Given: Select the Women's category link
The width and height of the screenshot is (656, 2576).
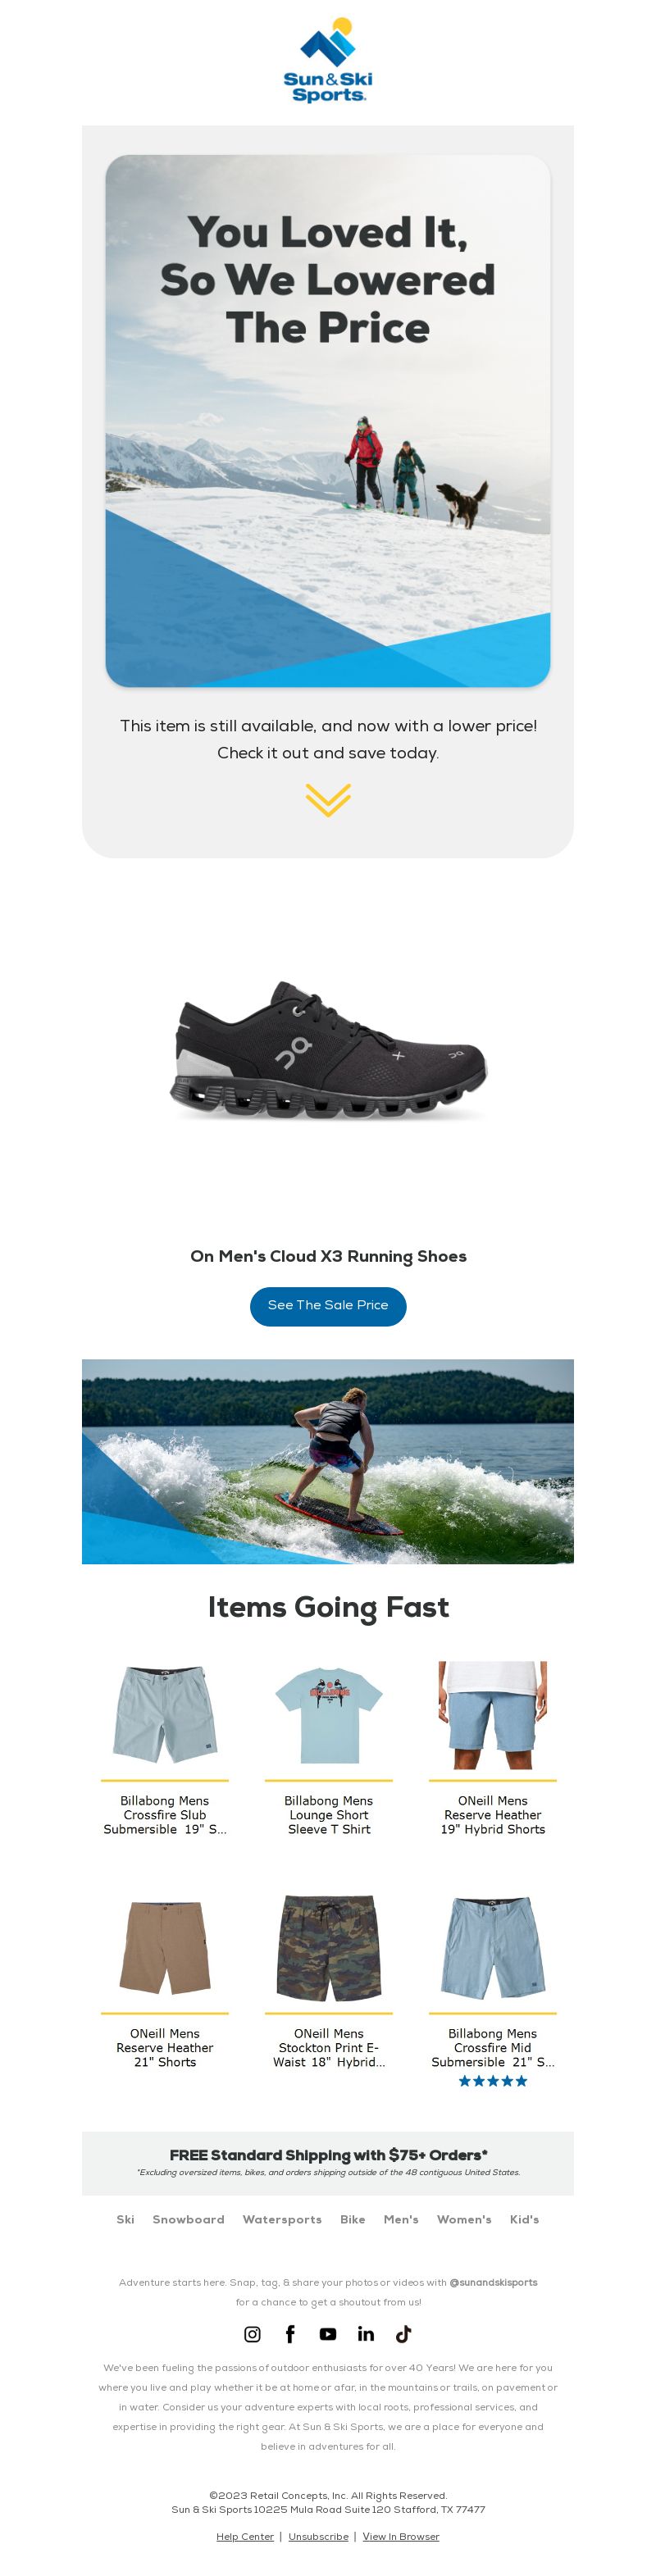Looking at the screenshot, I should [x=464, y=2219].
